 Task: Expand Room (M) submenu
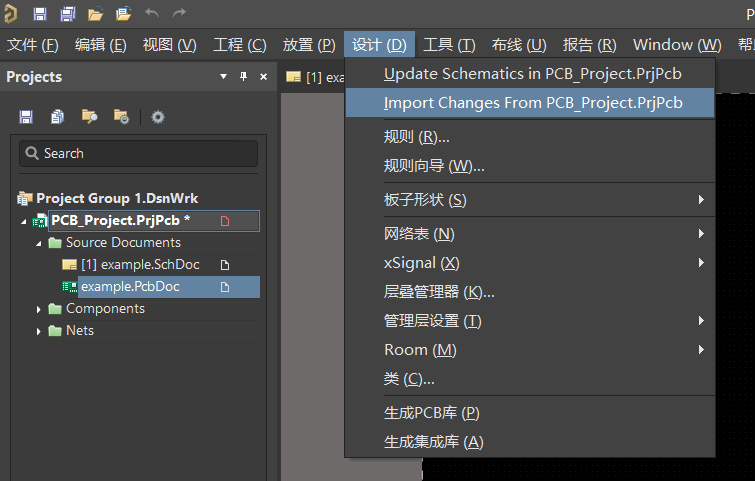[x=530, y=350]
